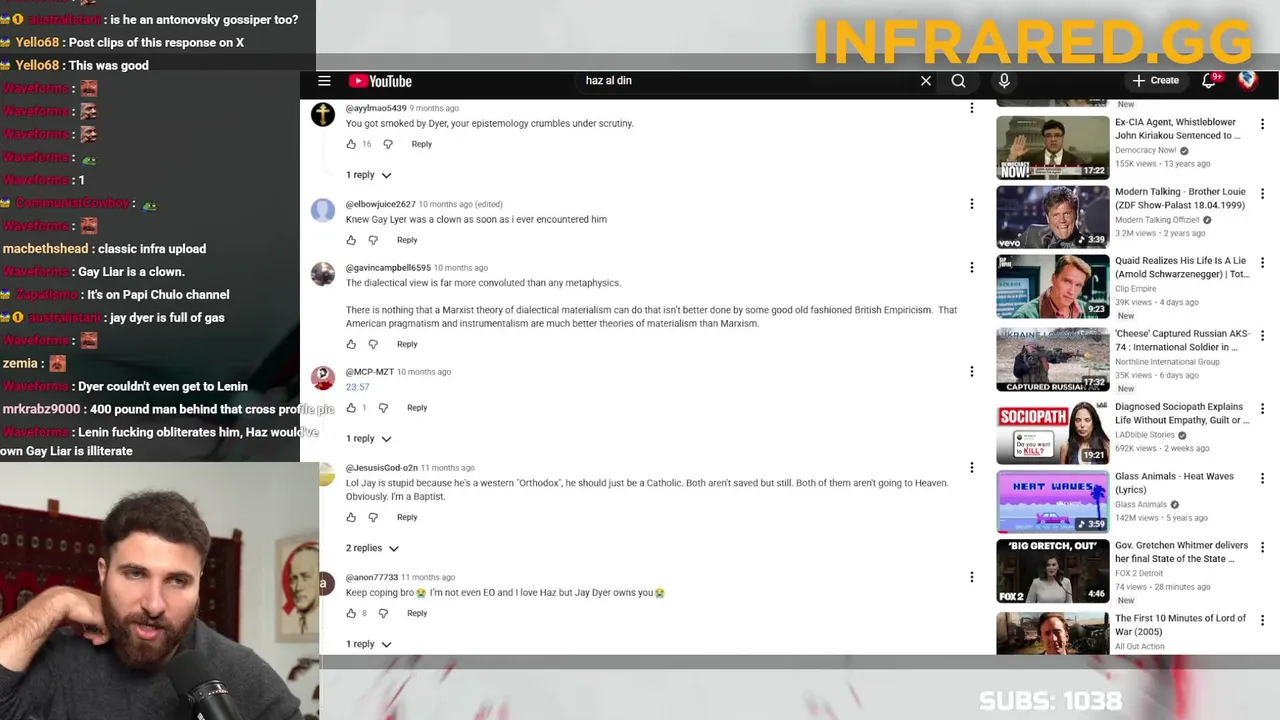Reply to the @elbowjuice2627 comment
1280x720 pixels.
[407, 240]
